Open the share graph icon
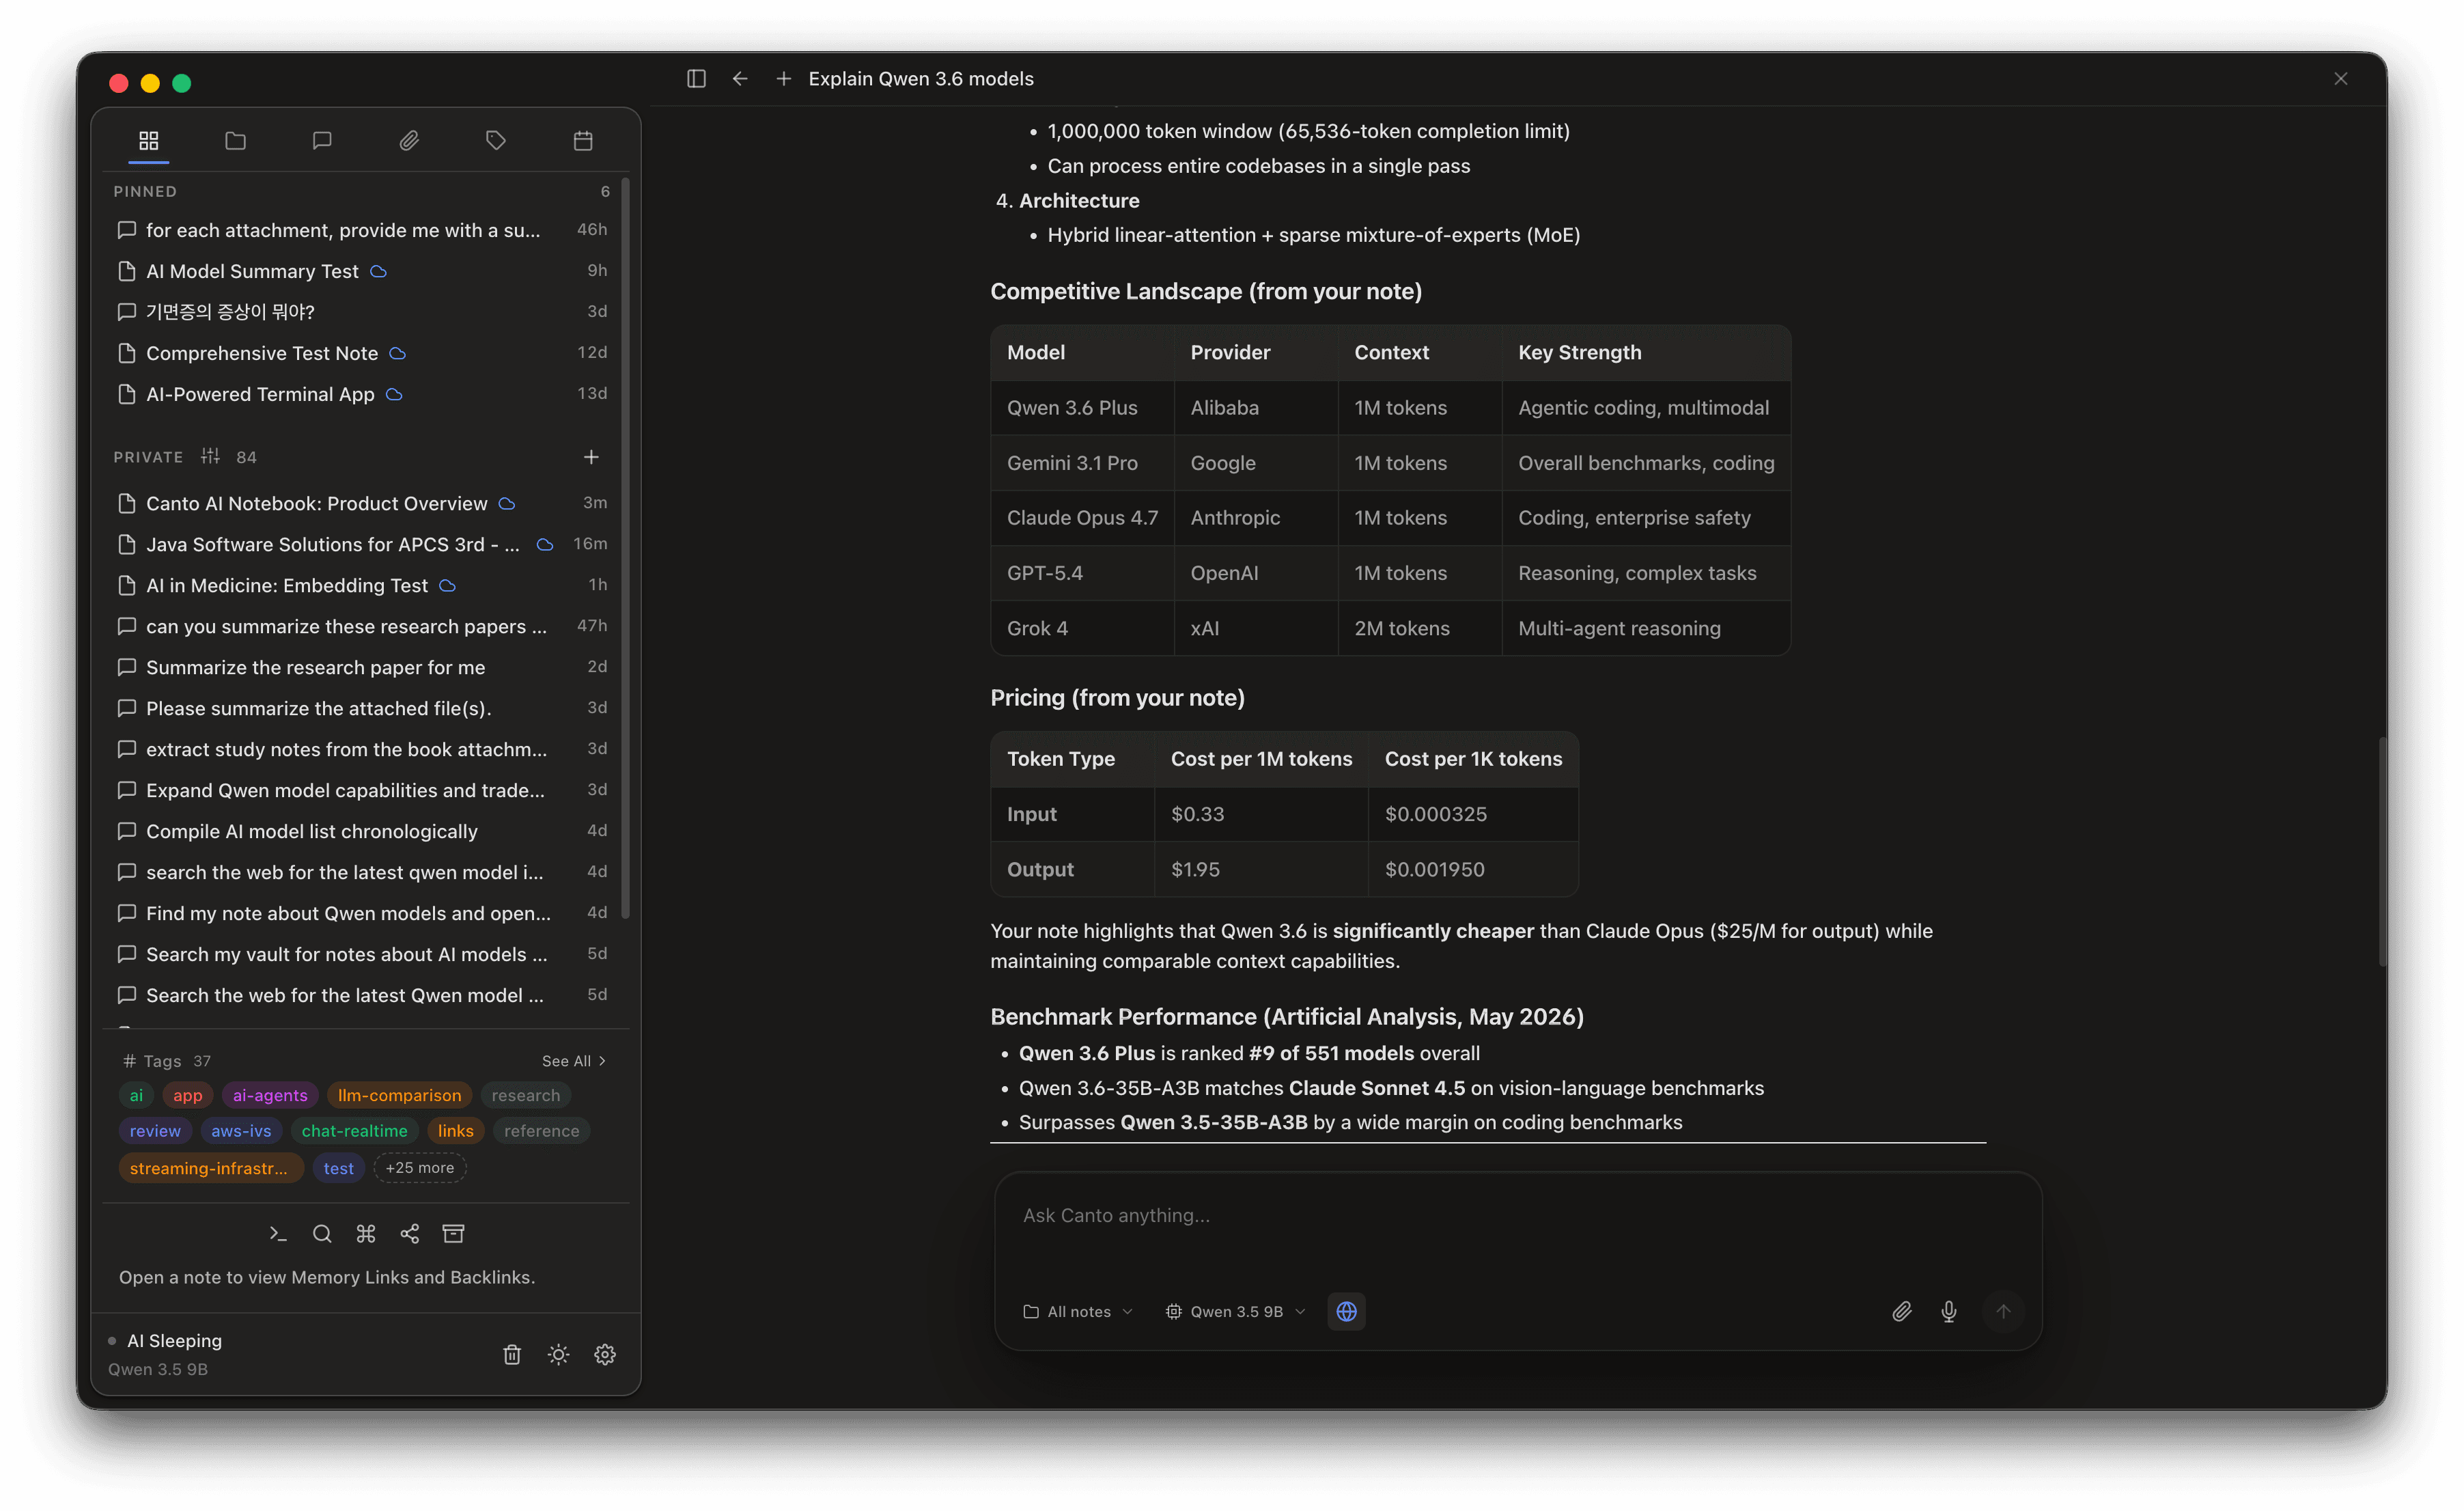The width and height of the screenshot is (2464, 1511). tap(410, 1234)
